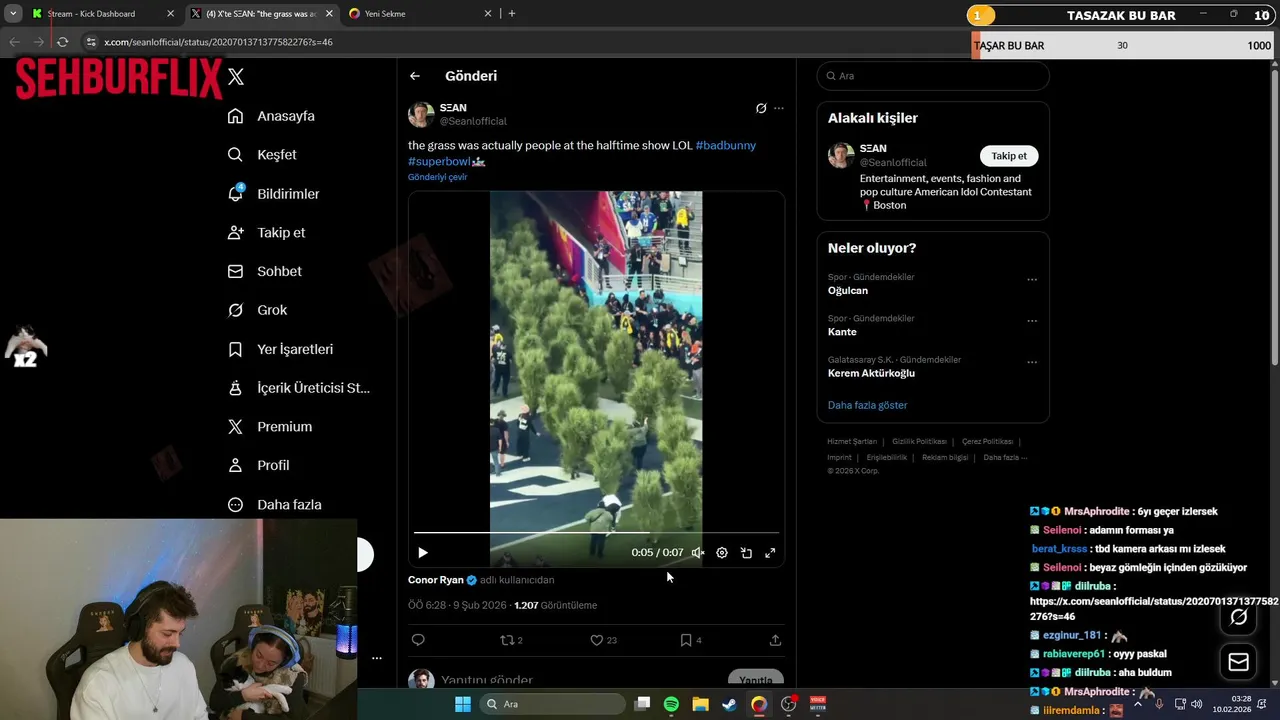Go back with the Gönderi arrow
This screenshot has width=1280, height=720.
415,76
